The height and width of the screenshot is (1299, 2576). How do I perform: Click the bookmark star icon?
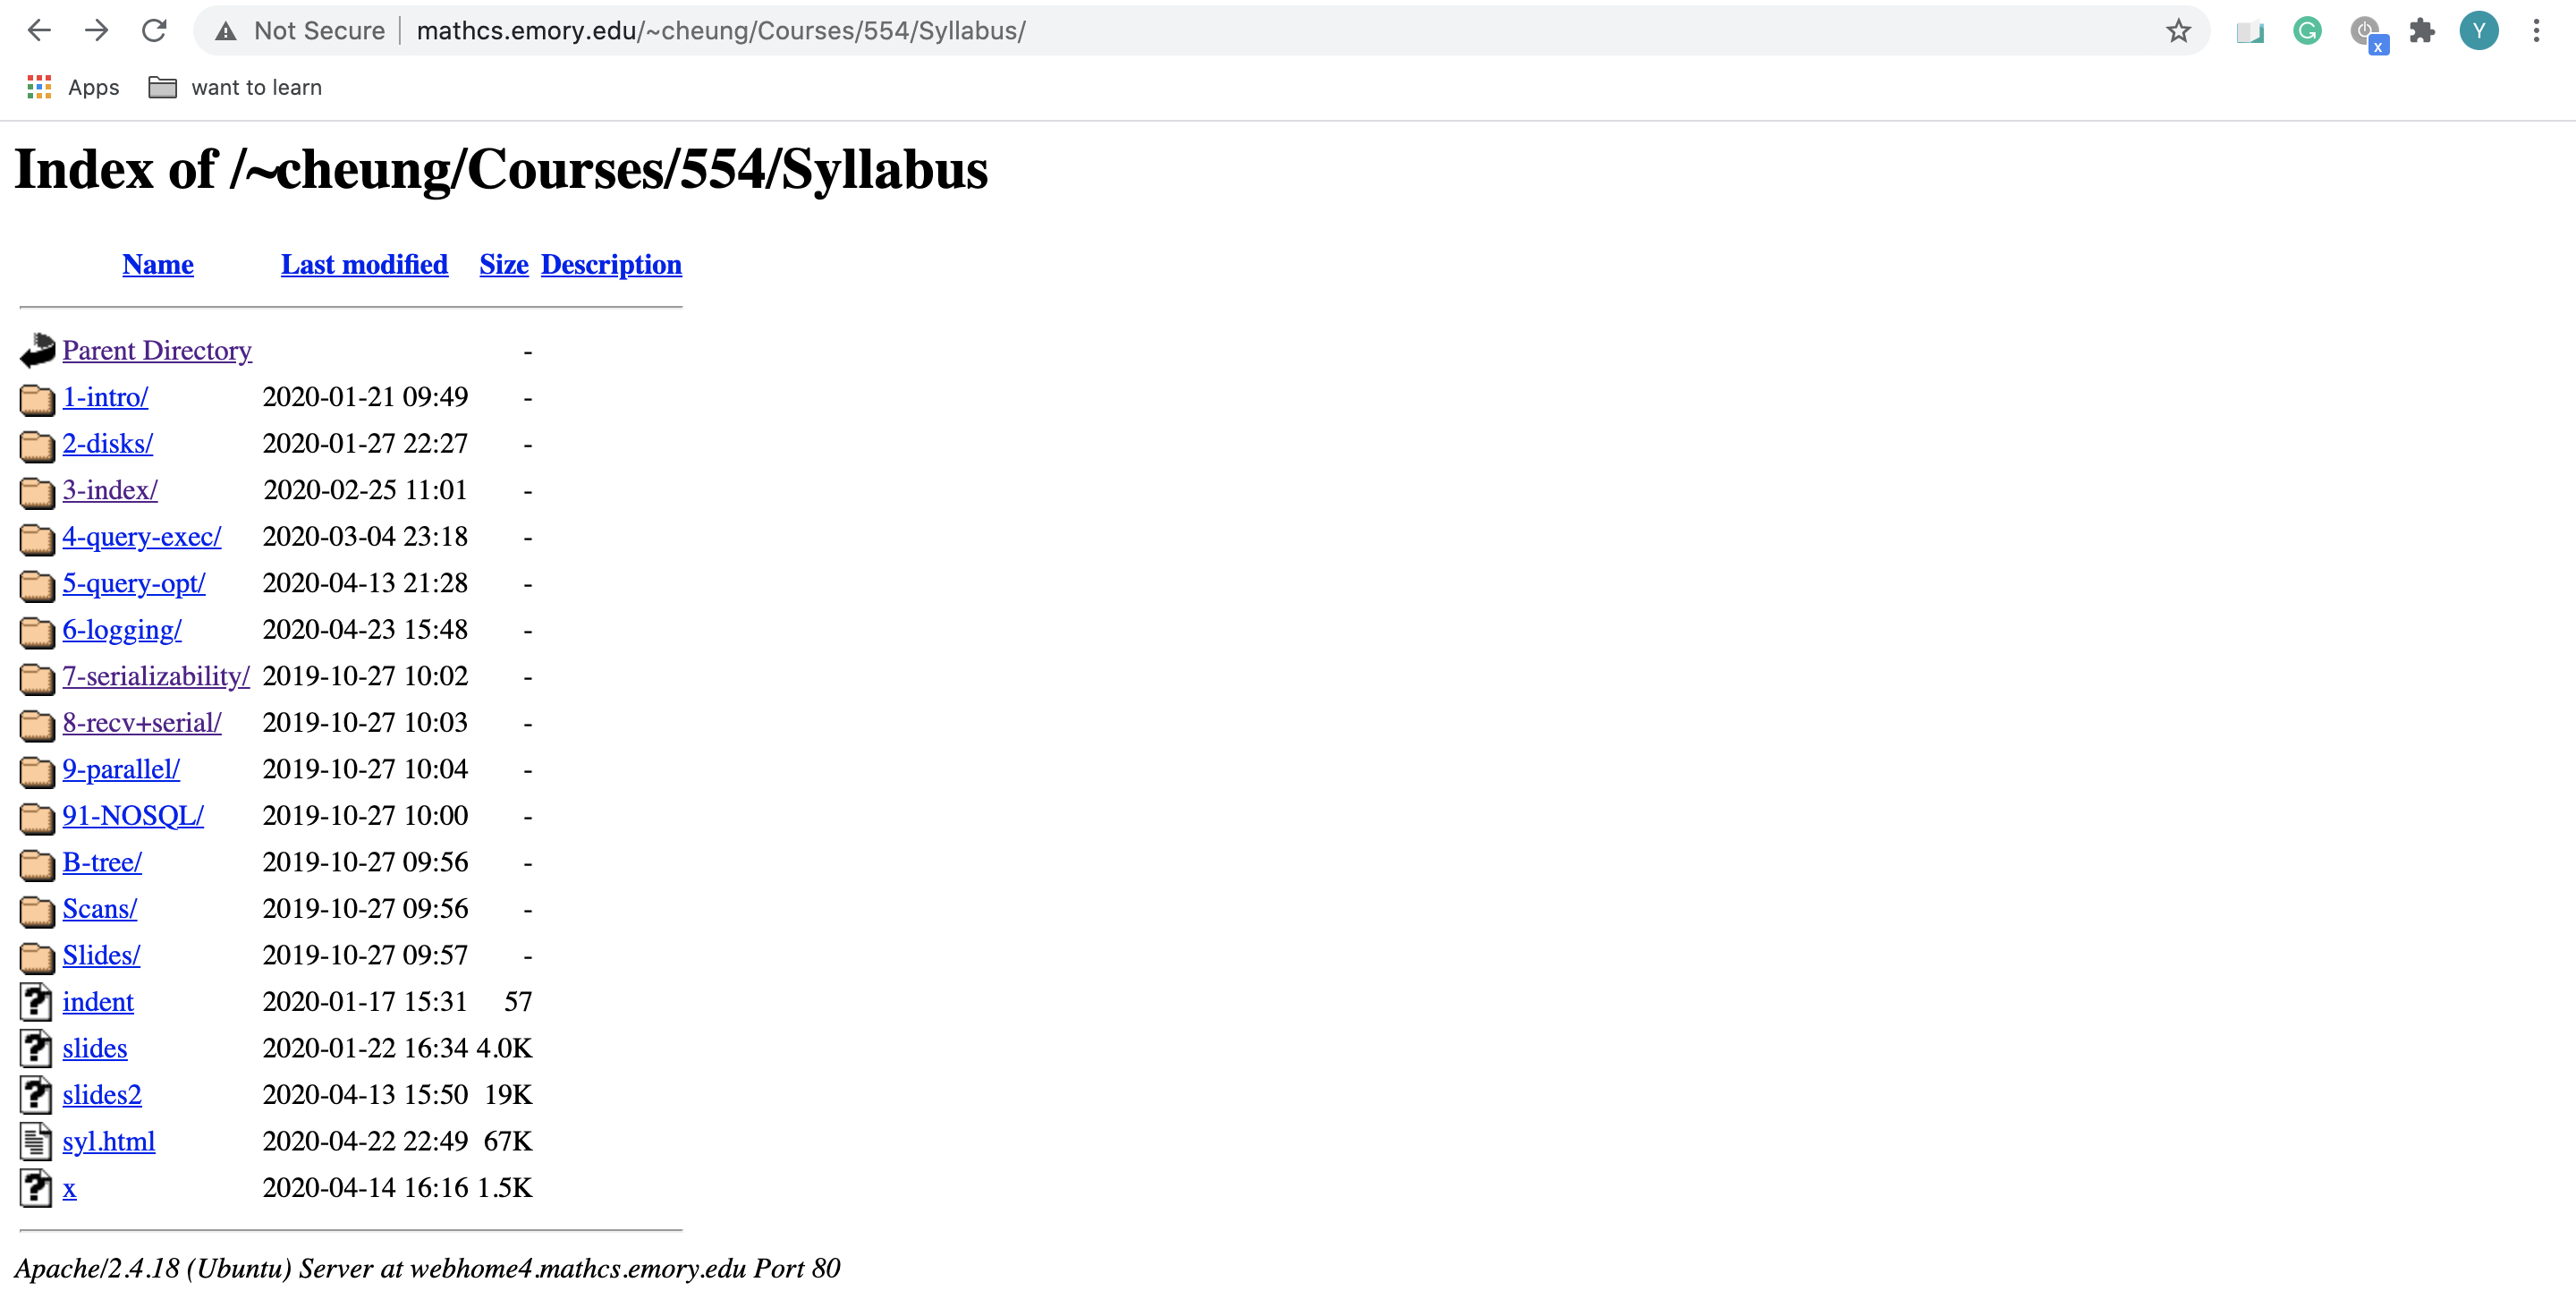pyautogui.click(x=2183, y=30)
